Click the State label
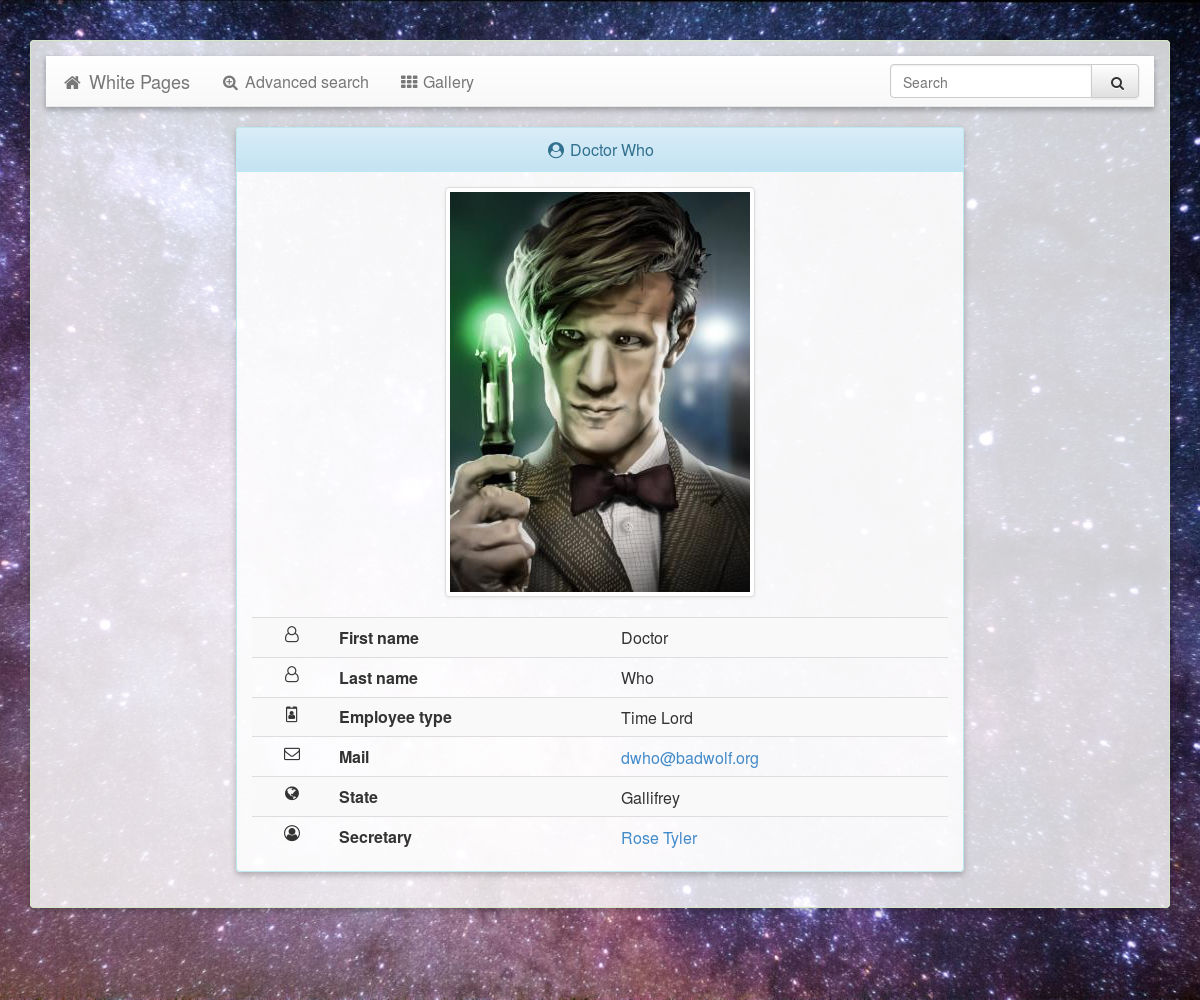 pyautogui.click(x=358, y=798)
